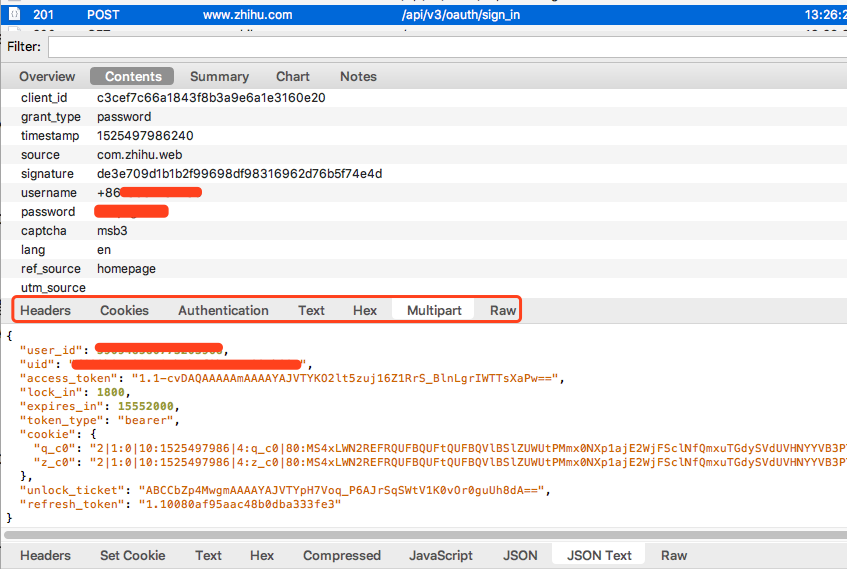Screen dimensions: 847x569
Task: Open response Set Cookie tab
Action: [132, 555]
